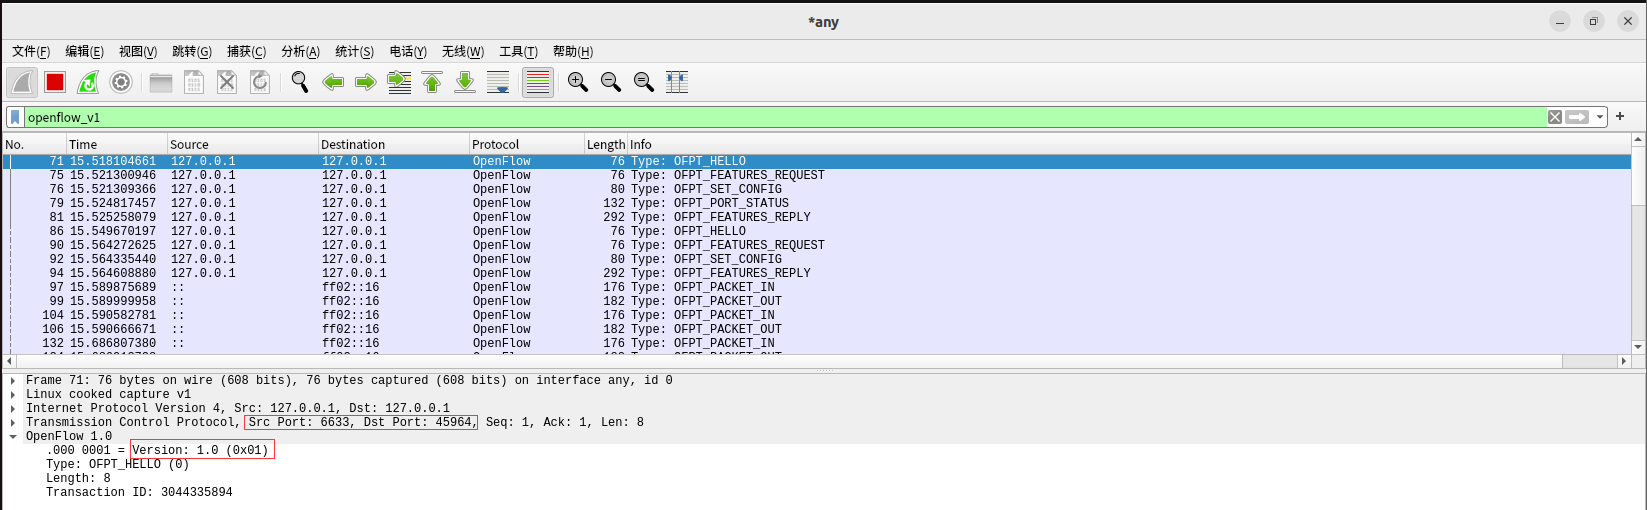
Task: Open the 统计(S) menu
Action: tap(354, 51)
